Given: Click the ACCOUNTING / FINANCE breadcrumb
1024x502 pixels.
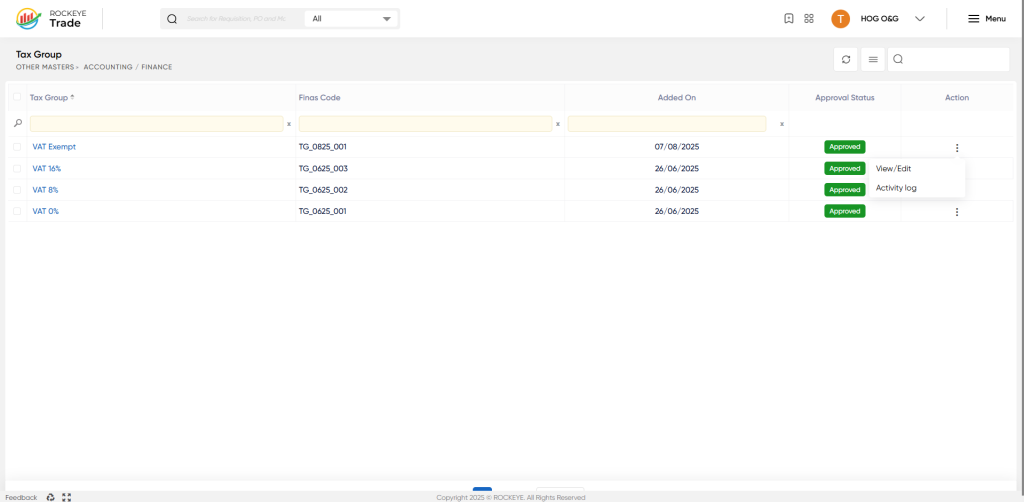Looking at the screenshot, I should pyautogui.click(x=128, y=67).
